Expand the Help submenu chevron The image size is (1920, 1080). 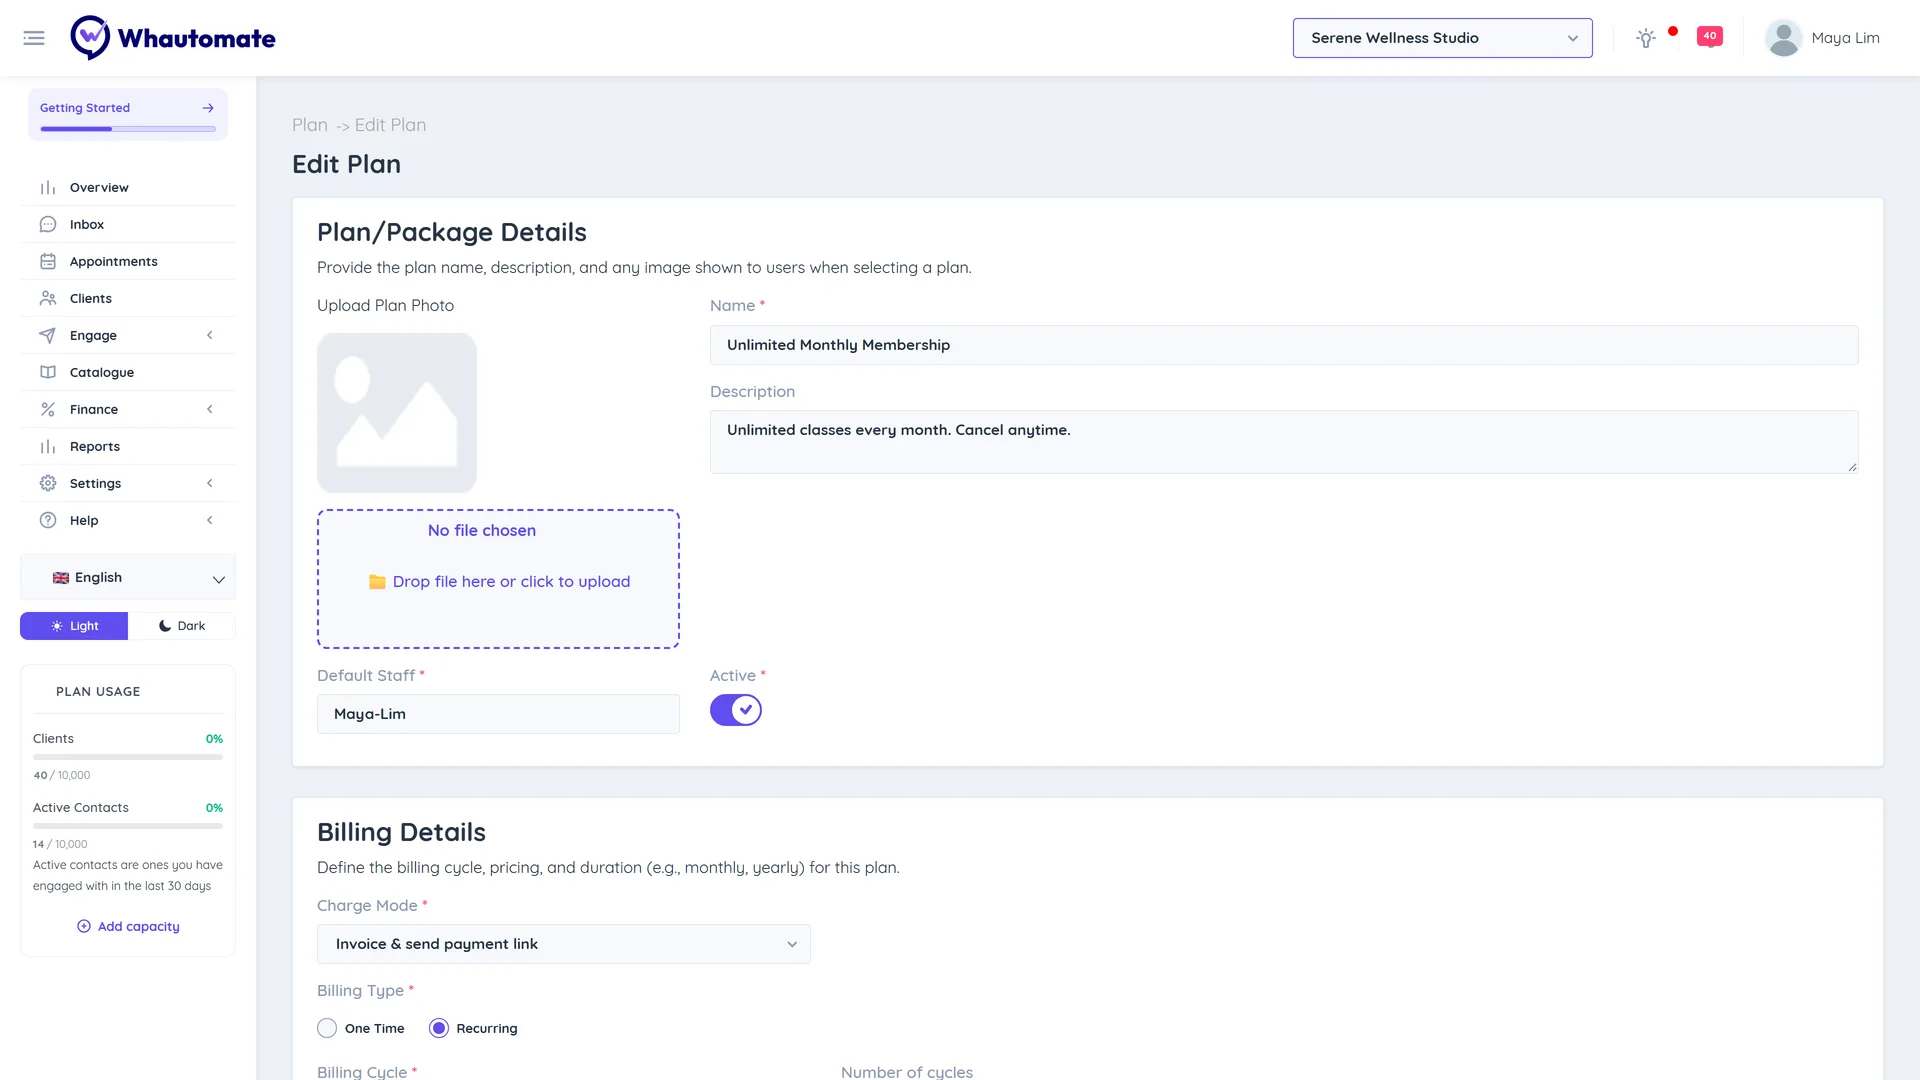coord(210,520)
